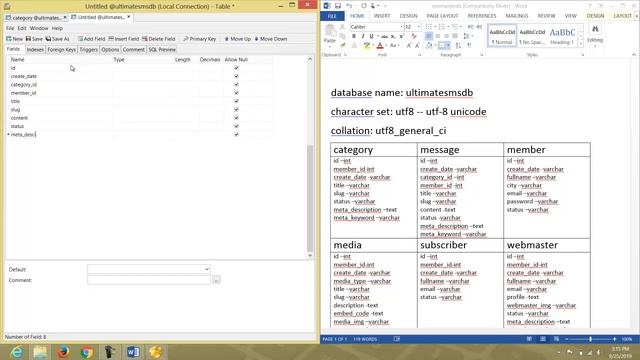
Task: Open the SQL Preview tab
Action: [162, 49]
